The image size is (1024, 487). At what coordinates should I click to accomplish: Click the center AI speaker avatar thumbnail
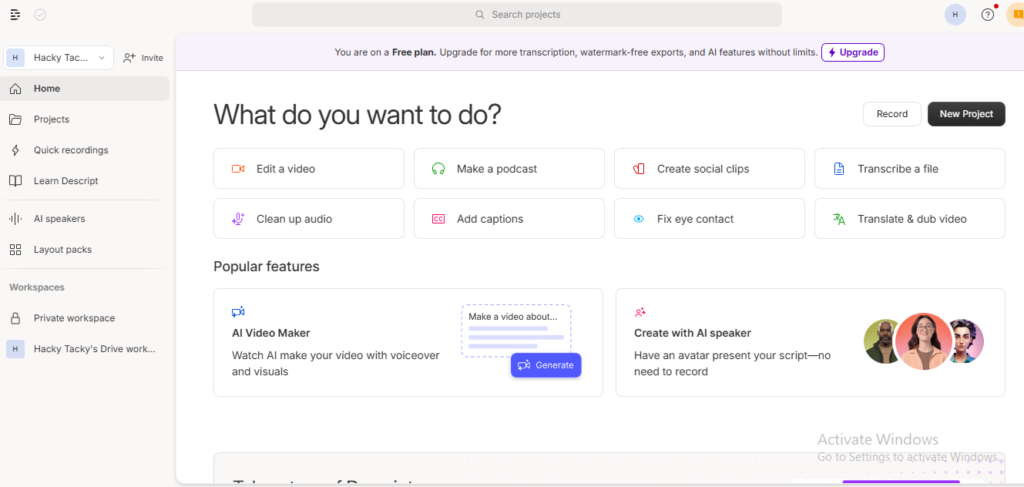(923, 342)
